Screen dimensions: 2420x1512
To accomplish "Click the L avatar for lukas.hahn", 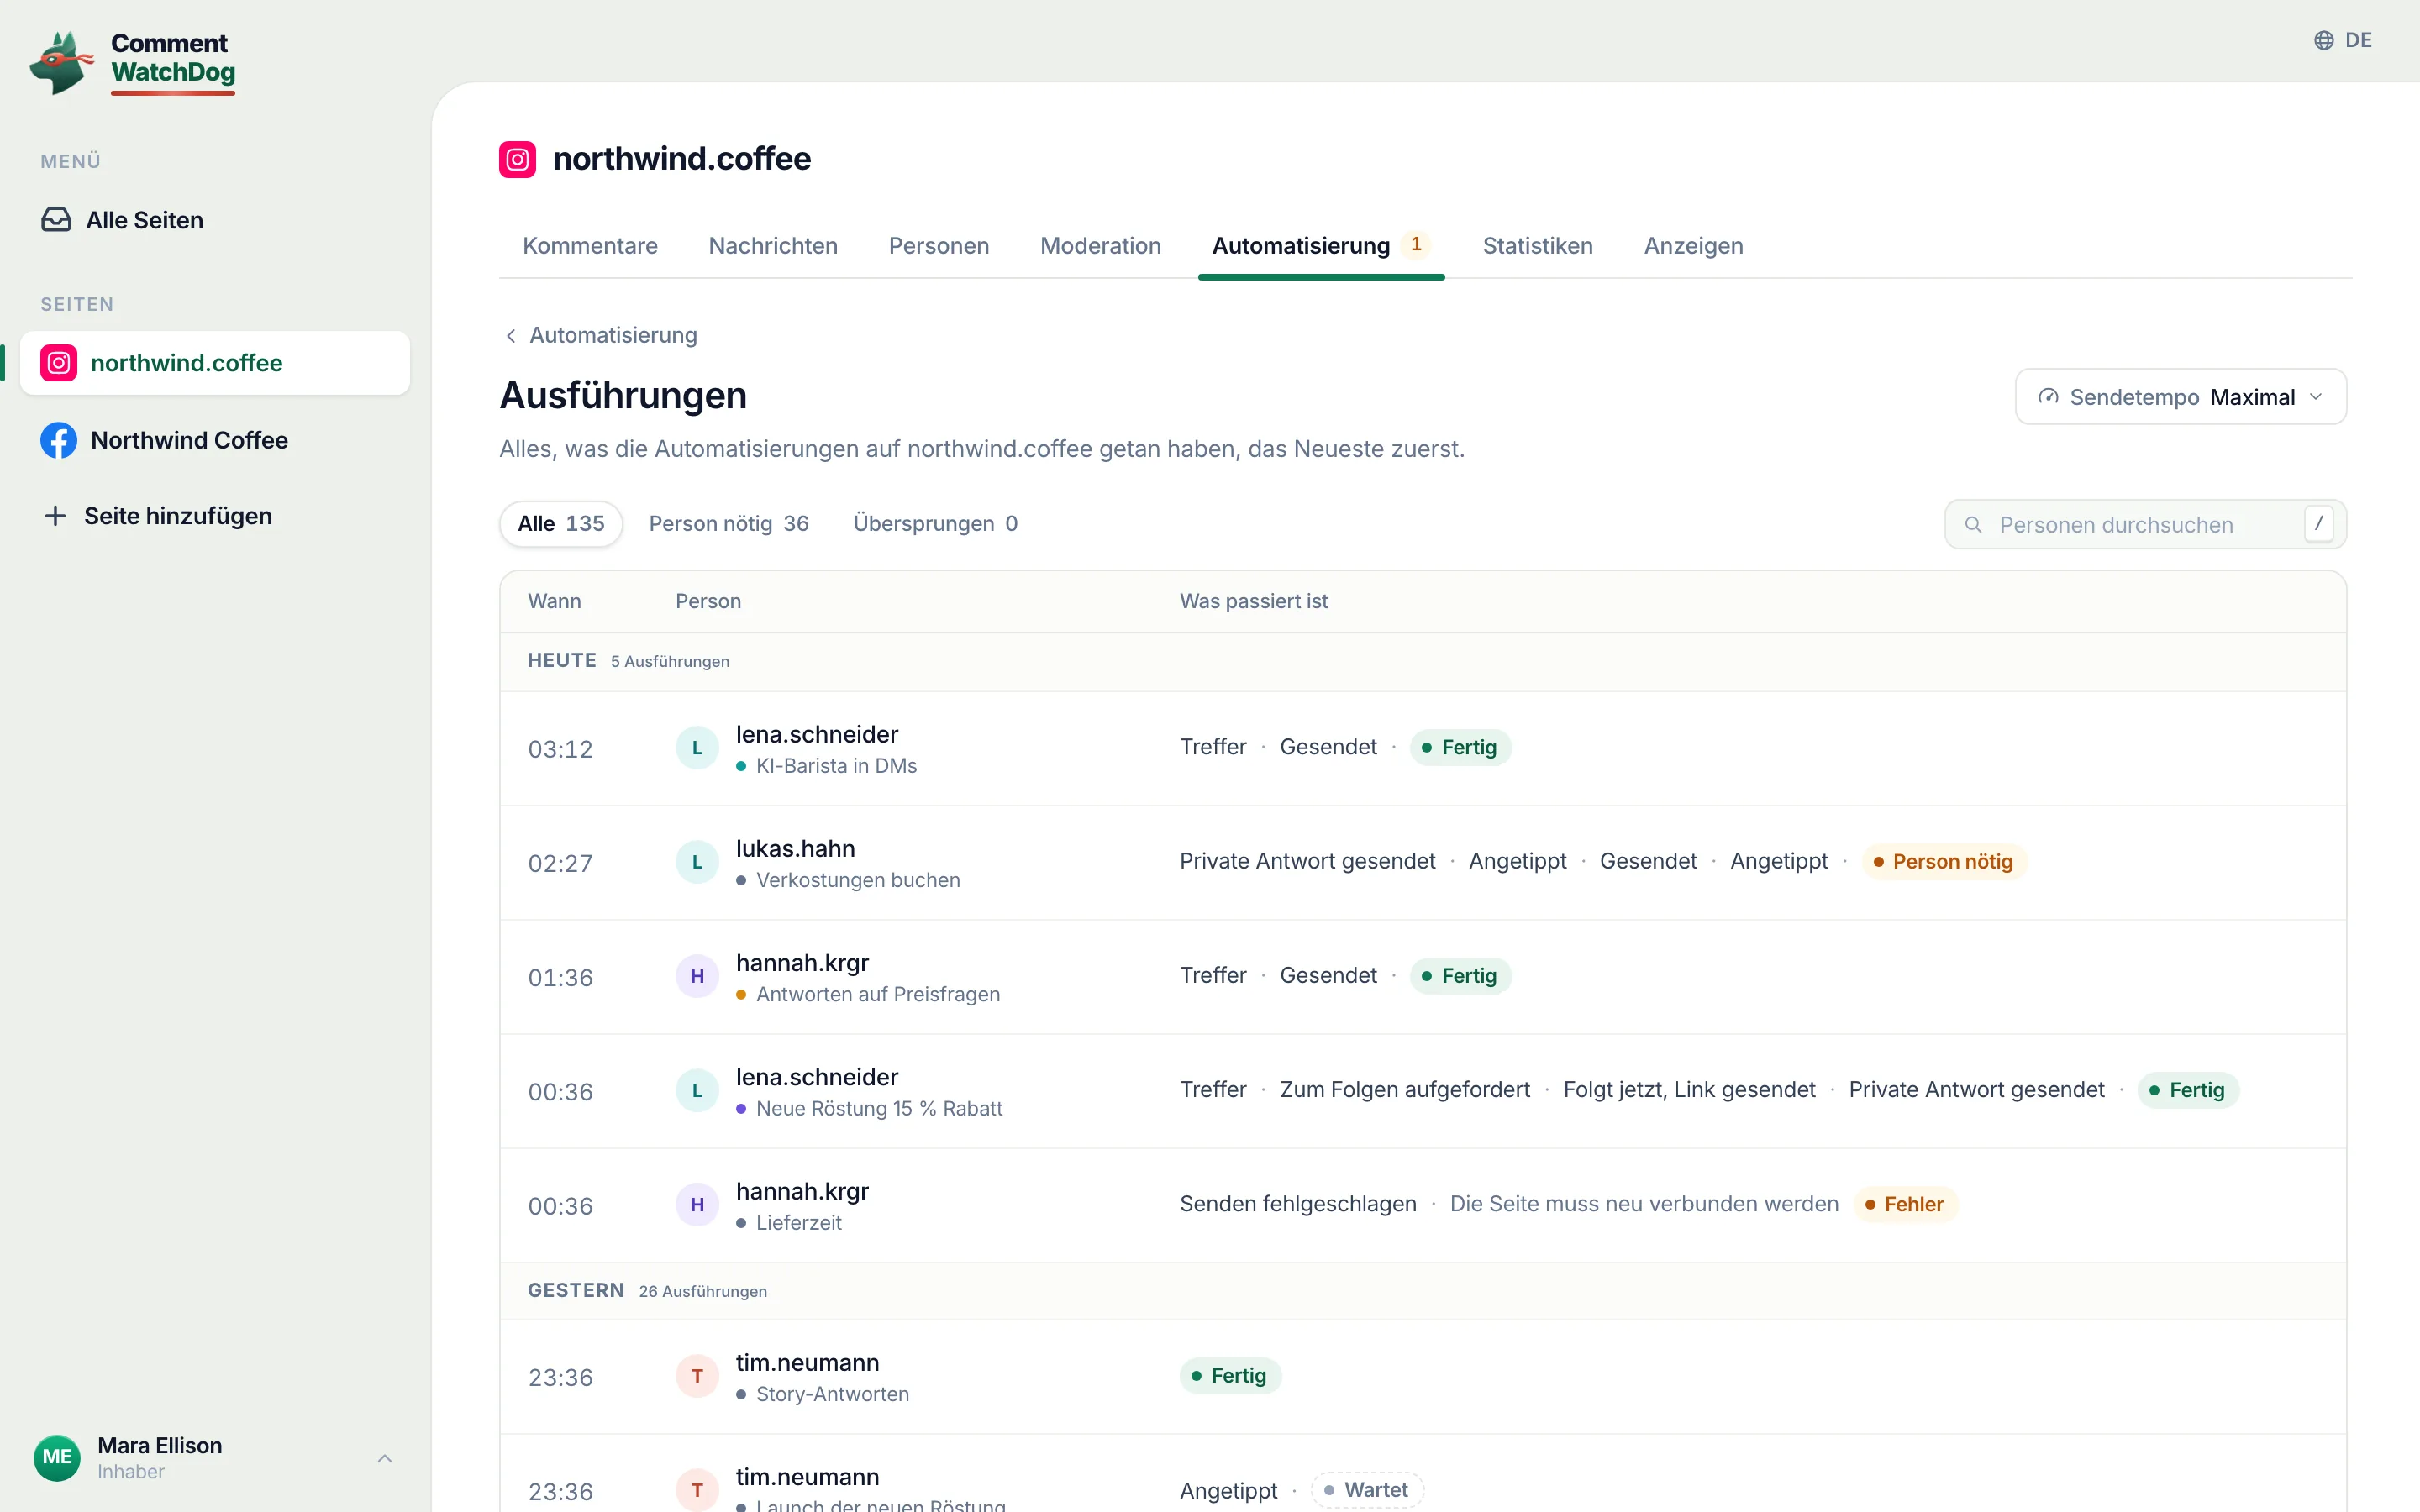I will 697,862.
